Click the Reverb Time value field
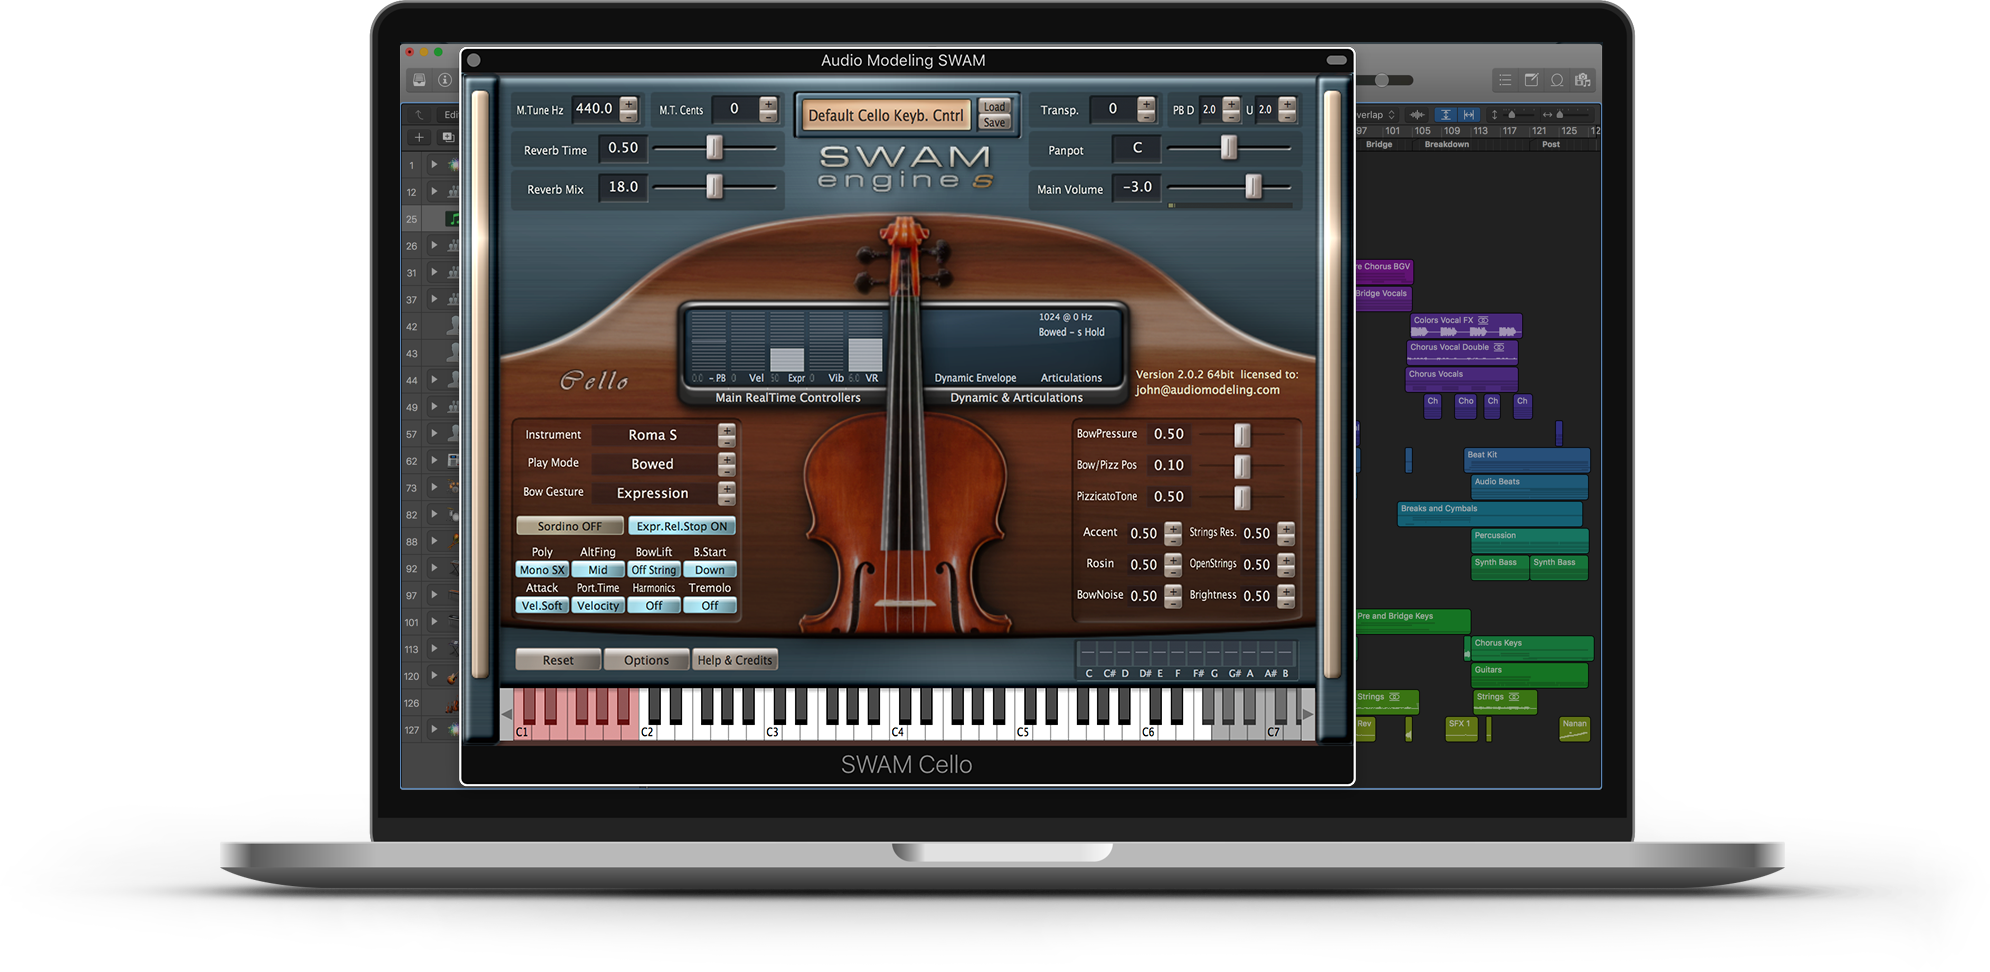Viewport: 1990px width, 972px height. [623, 148]
